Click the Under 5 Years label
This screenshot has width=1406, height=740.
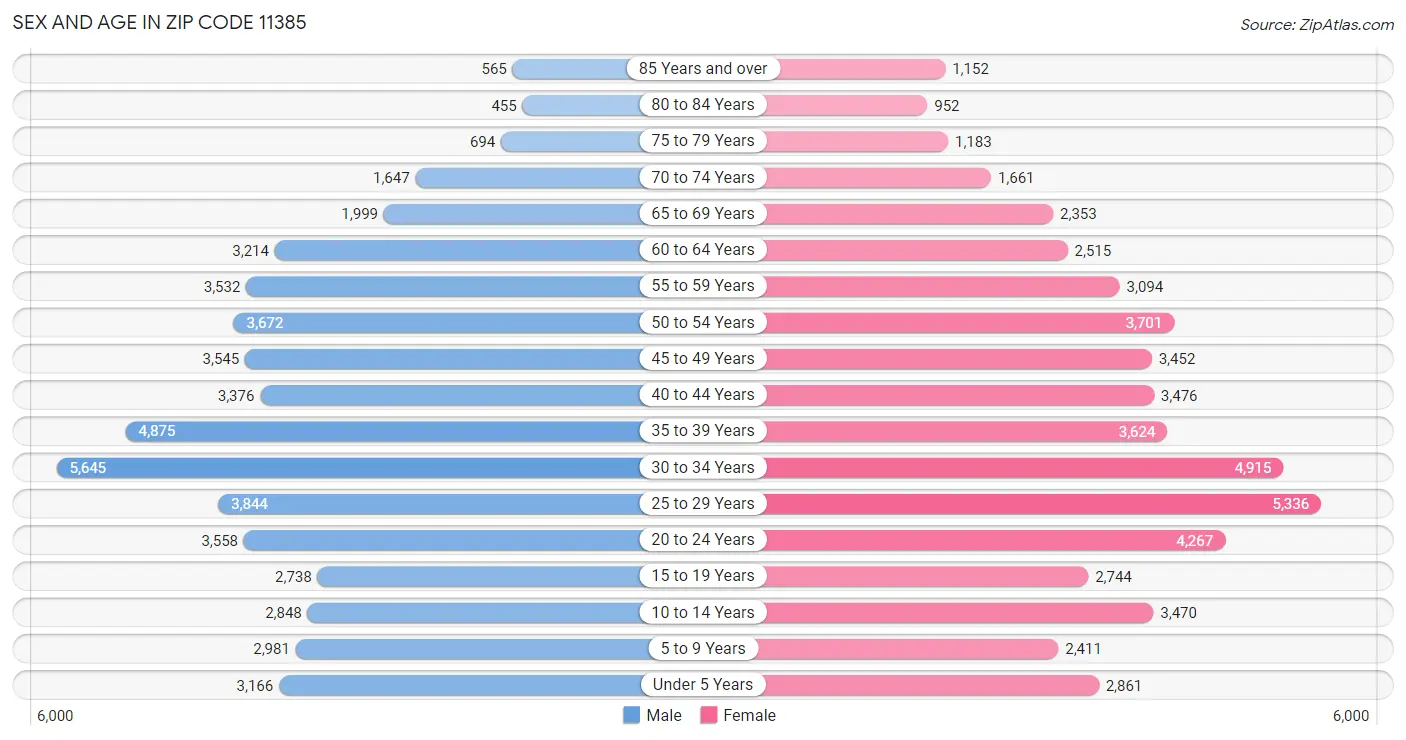coord(703,685)
